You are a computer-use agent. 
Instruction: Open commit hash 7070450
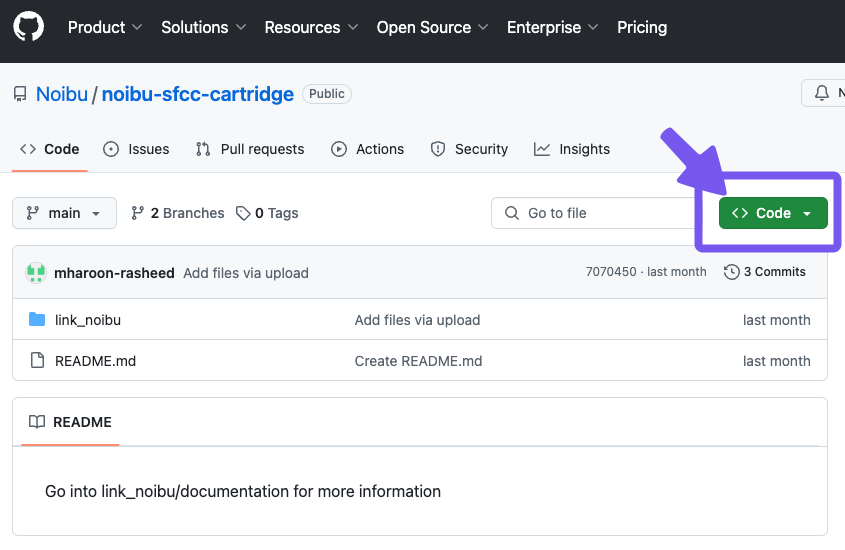(x=611, y=272)
